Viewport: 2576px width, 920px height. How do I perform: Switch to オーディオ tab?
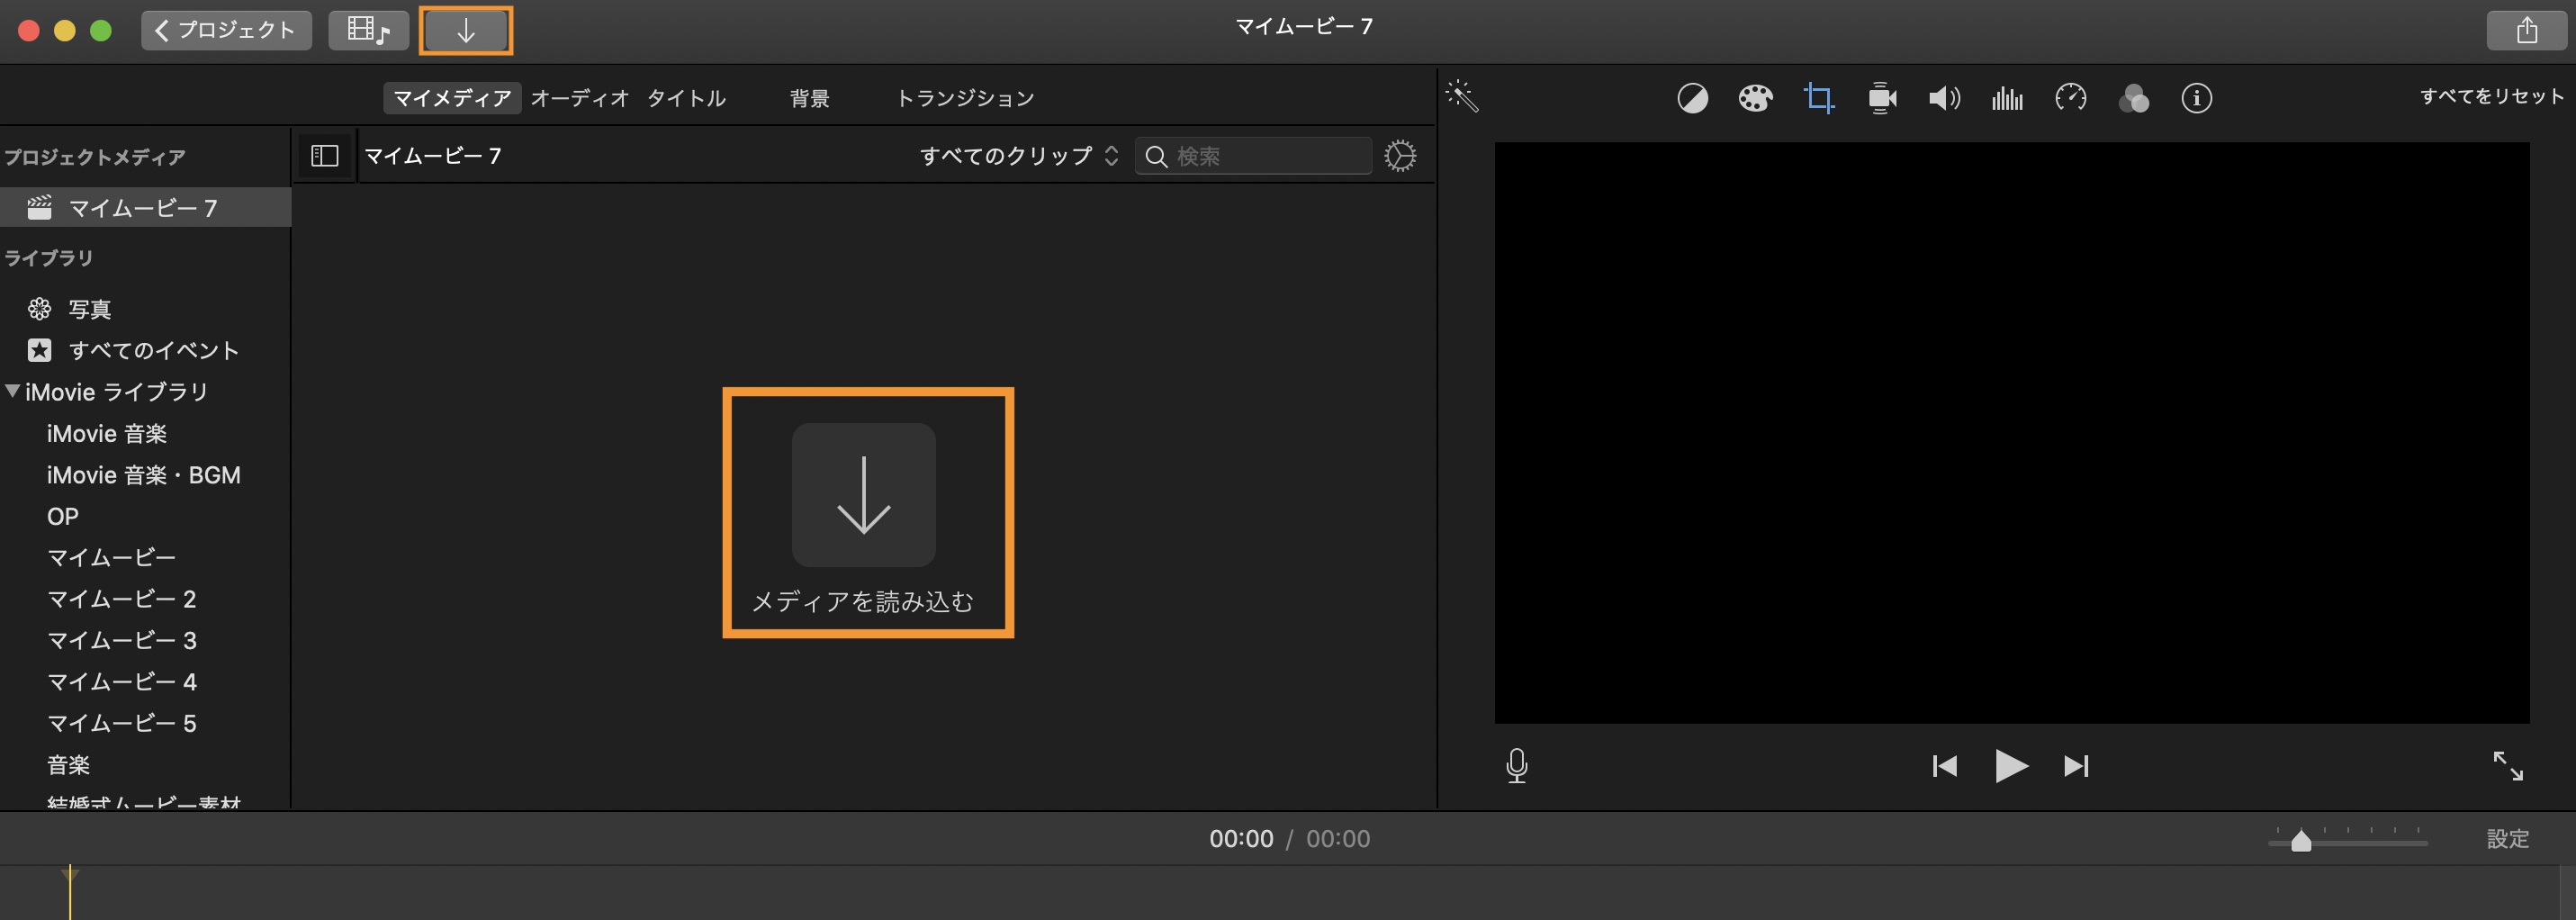click(580, 98)
